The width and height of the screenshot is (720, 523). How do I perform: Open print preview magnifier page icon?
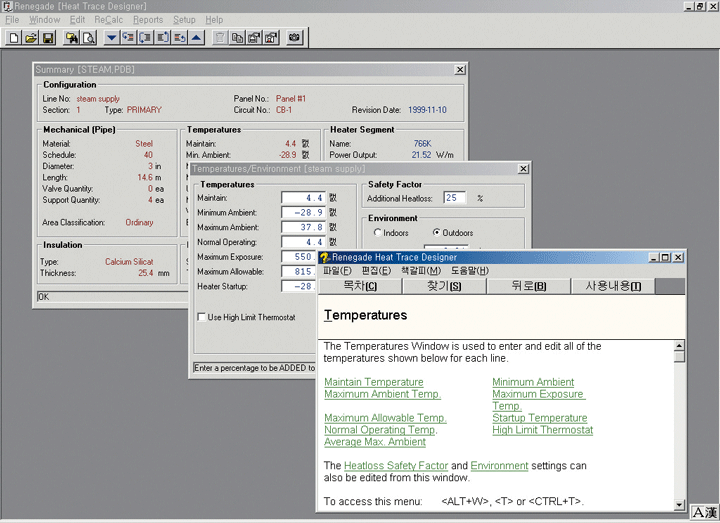pos(89,38)
